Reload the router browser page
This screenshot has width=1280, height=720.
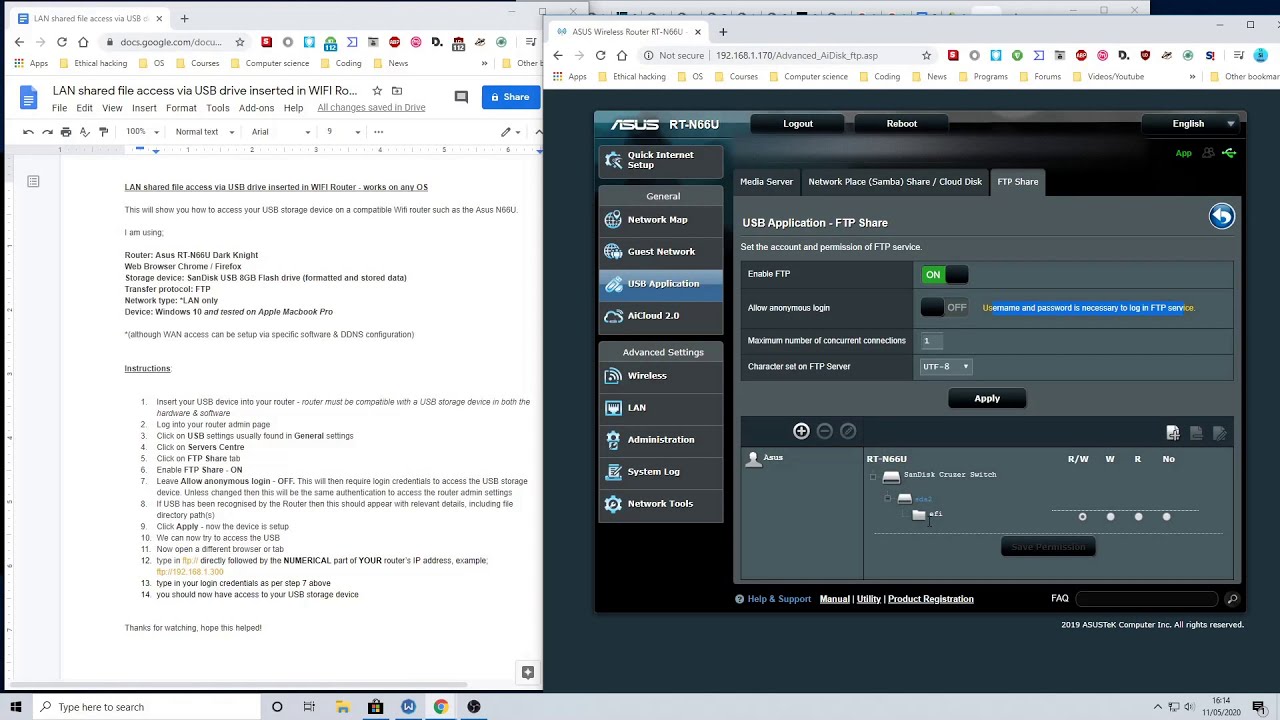click(601, 55)
